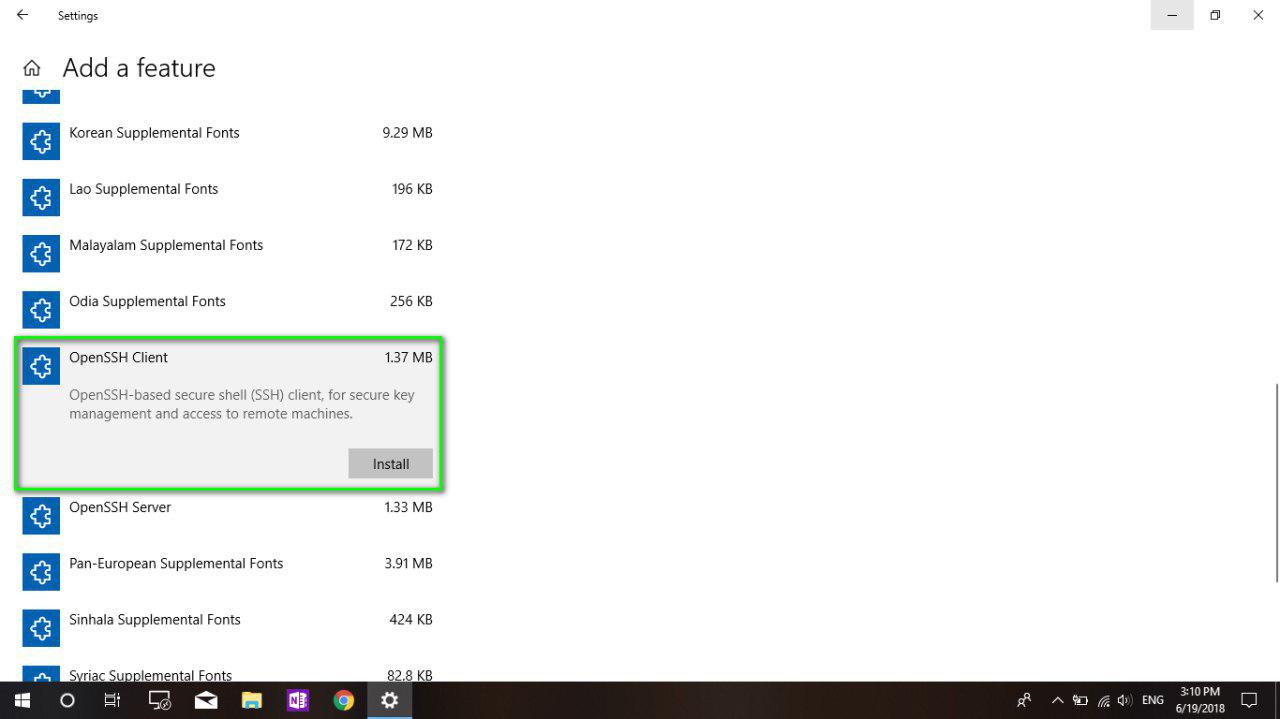The image size is (1280, 719).
Task: Click the 424 KB size value
Action: [411, 619]
